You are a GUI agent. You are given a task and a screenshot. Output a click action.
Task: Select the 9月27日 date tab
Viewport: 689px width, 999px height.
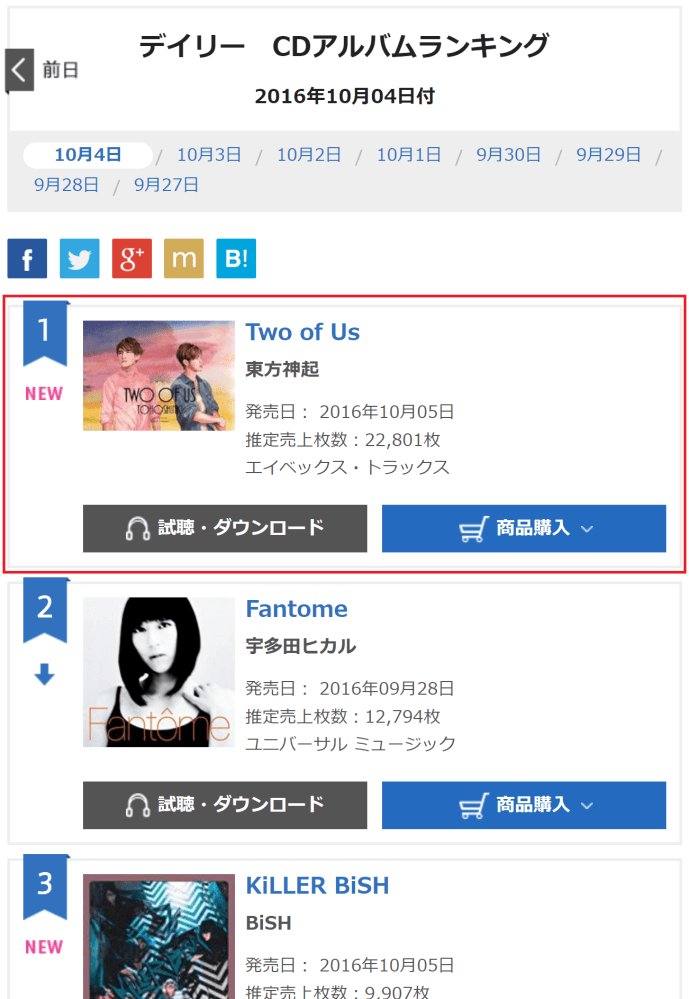click(166, 185)
